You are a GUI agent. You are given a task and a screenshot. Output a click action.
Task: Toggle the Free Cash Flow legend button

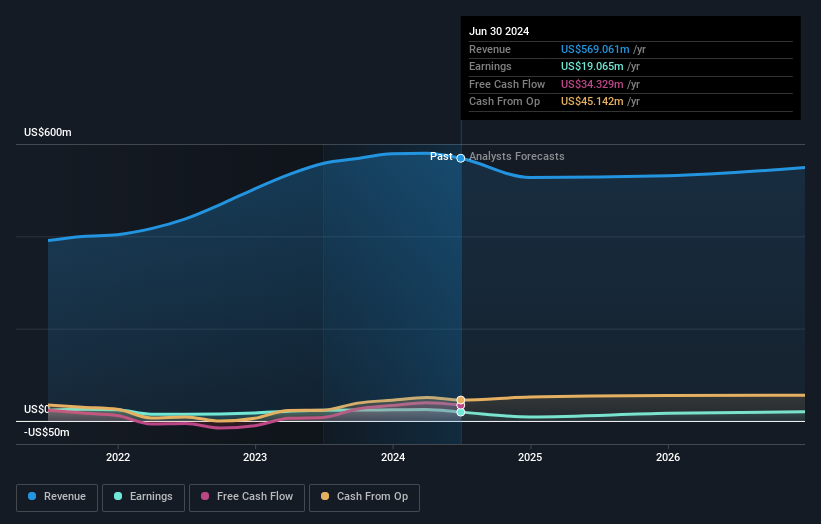247,497
